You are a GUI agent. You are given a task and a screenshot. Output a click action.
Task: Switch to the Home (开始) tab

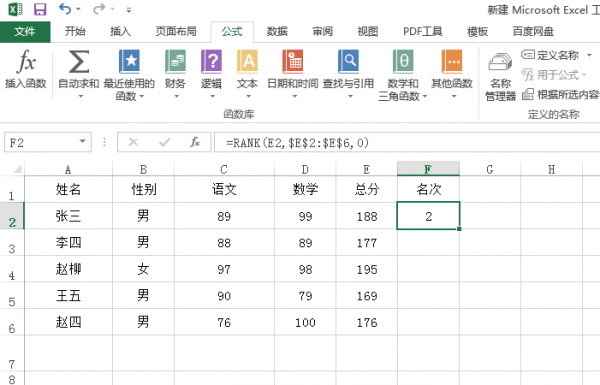point(75,31)
